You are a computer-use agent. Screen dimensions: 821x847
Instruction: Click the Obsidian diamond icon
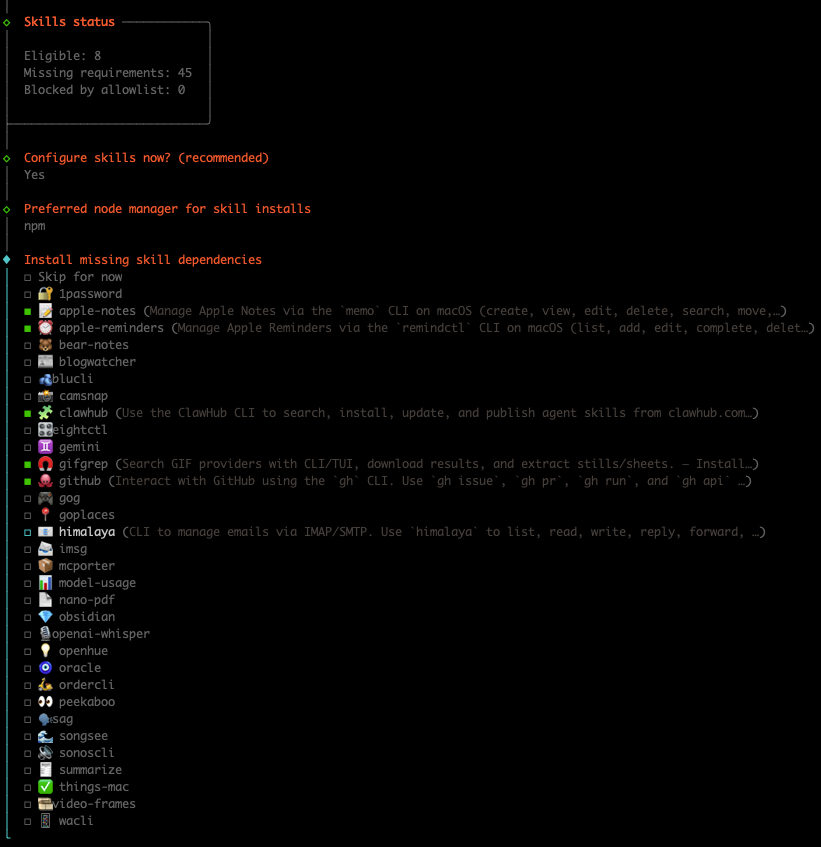click(x=45, y=616)
